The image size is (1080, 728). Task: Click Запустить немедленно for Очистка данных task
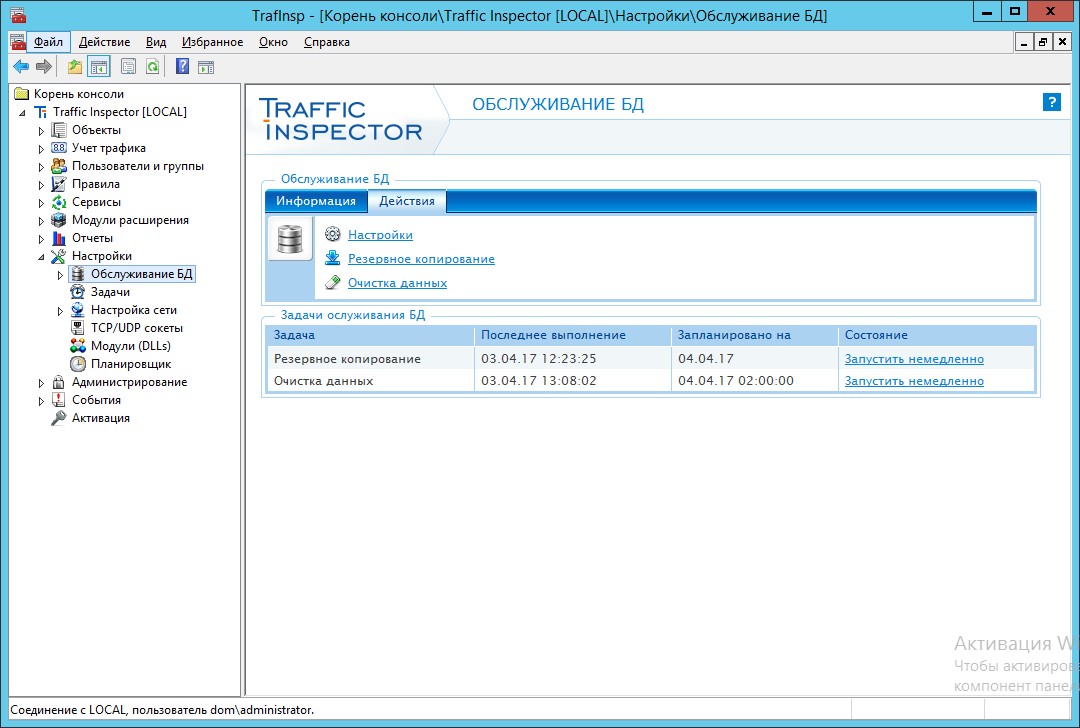914,381
